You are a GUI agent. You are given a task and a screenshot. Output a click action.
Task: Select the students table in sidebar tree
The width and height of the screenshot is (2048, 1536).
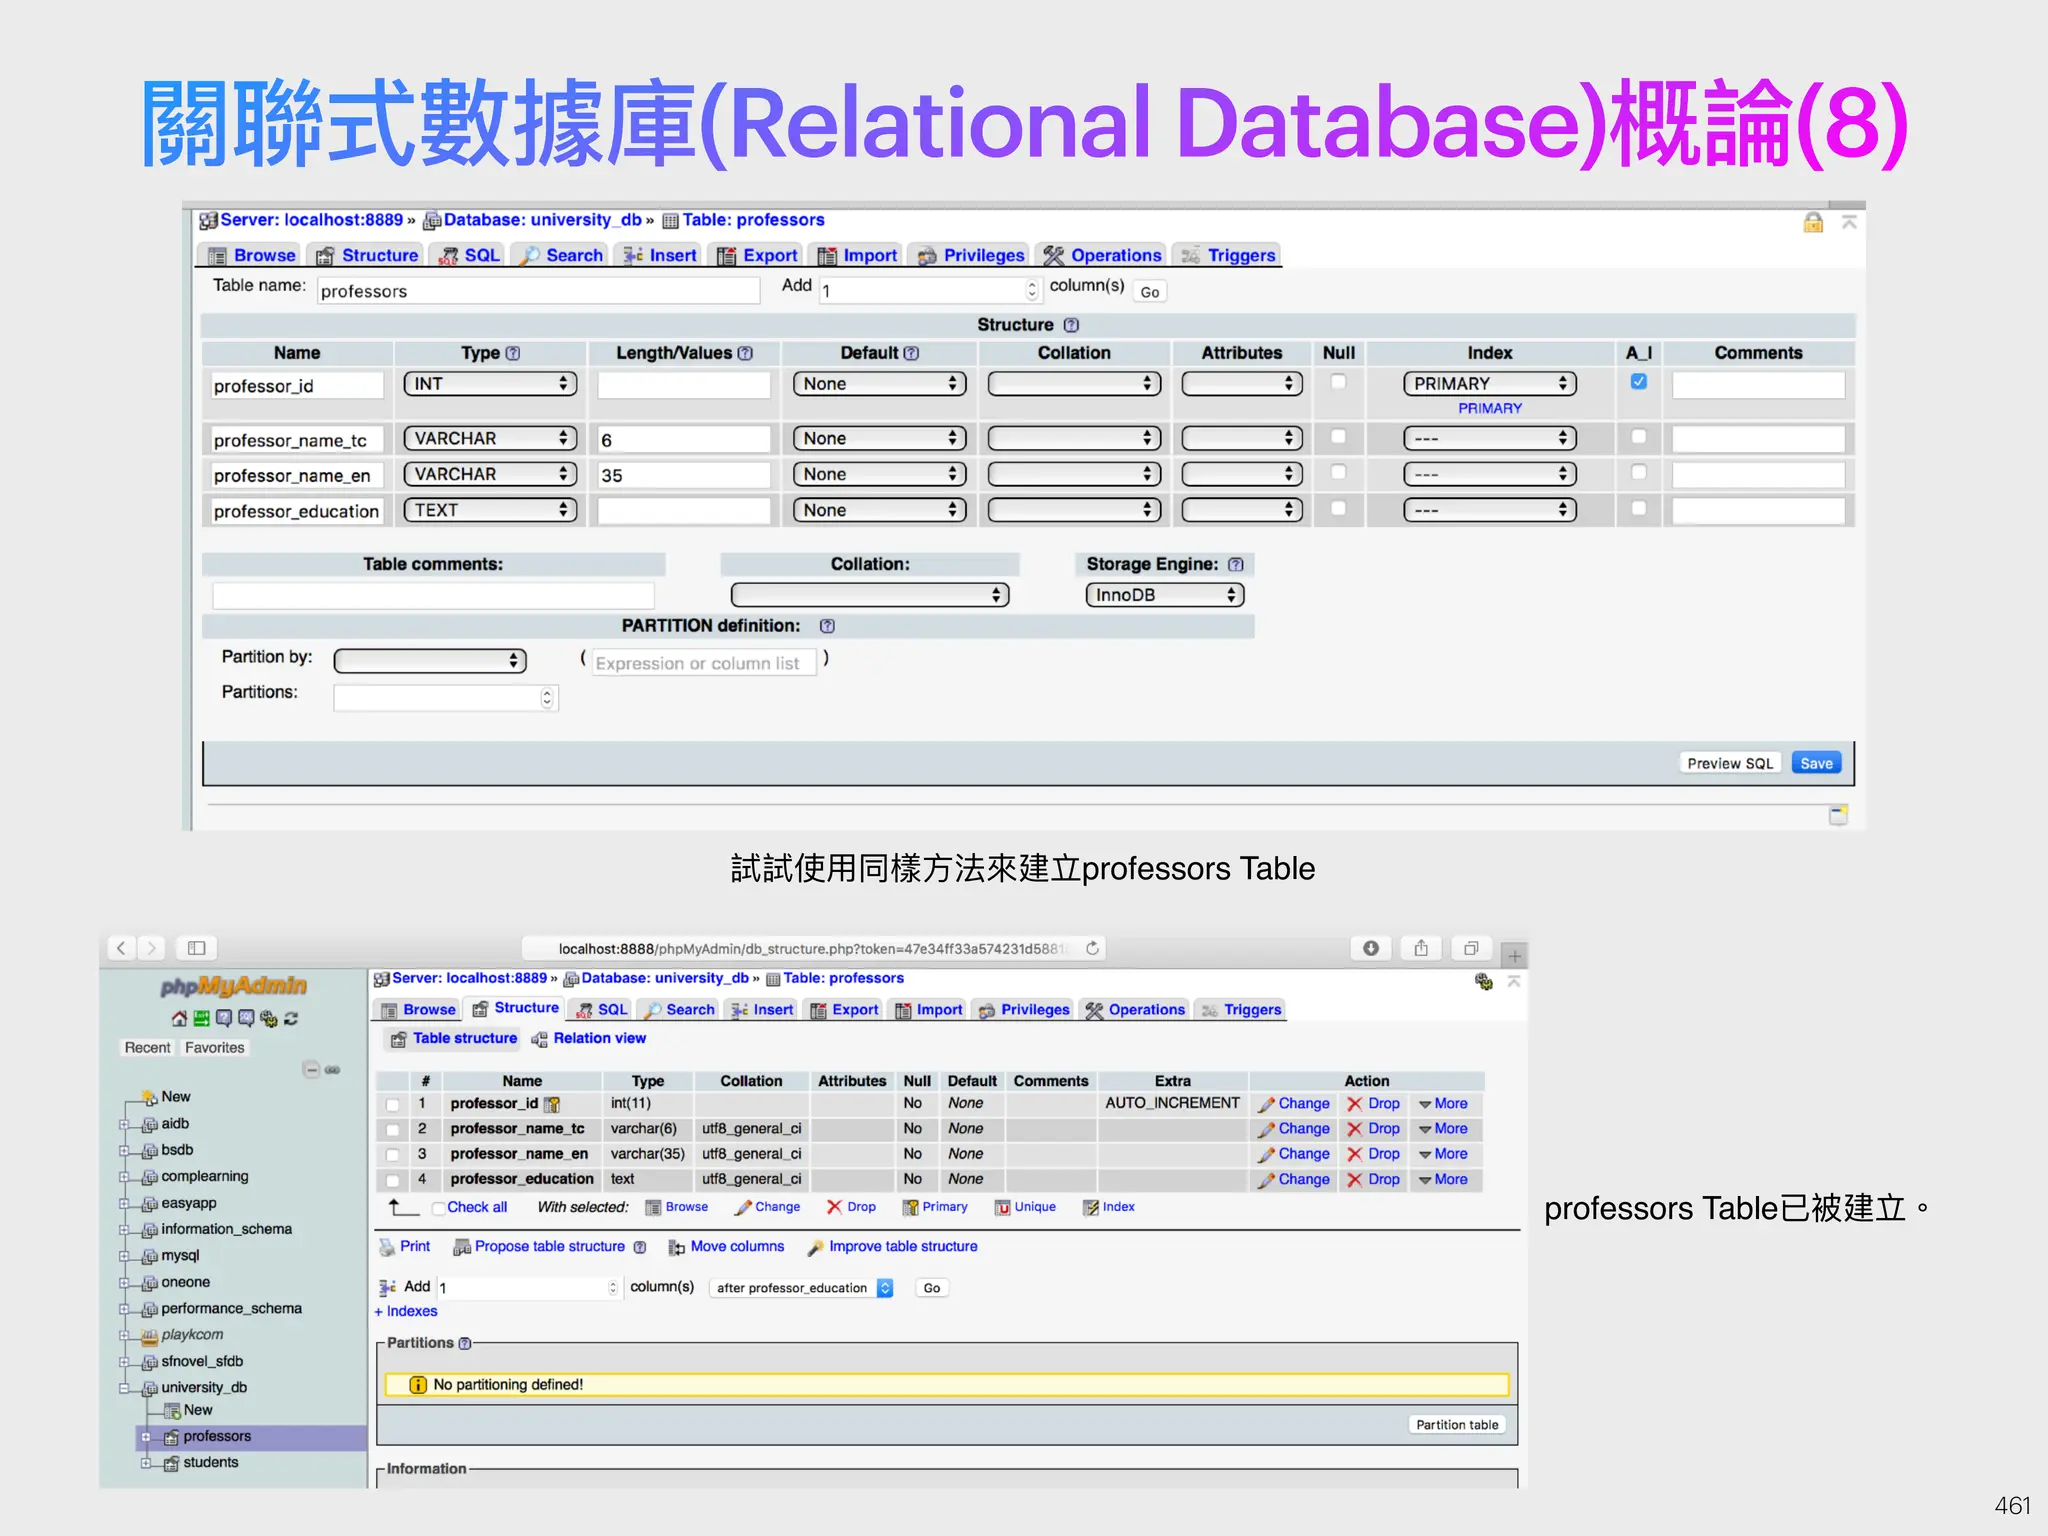[x=211, y=1463]
